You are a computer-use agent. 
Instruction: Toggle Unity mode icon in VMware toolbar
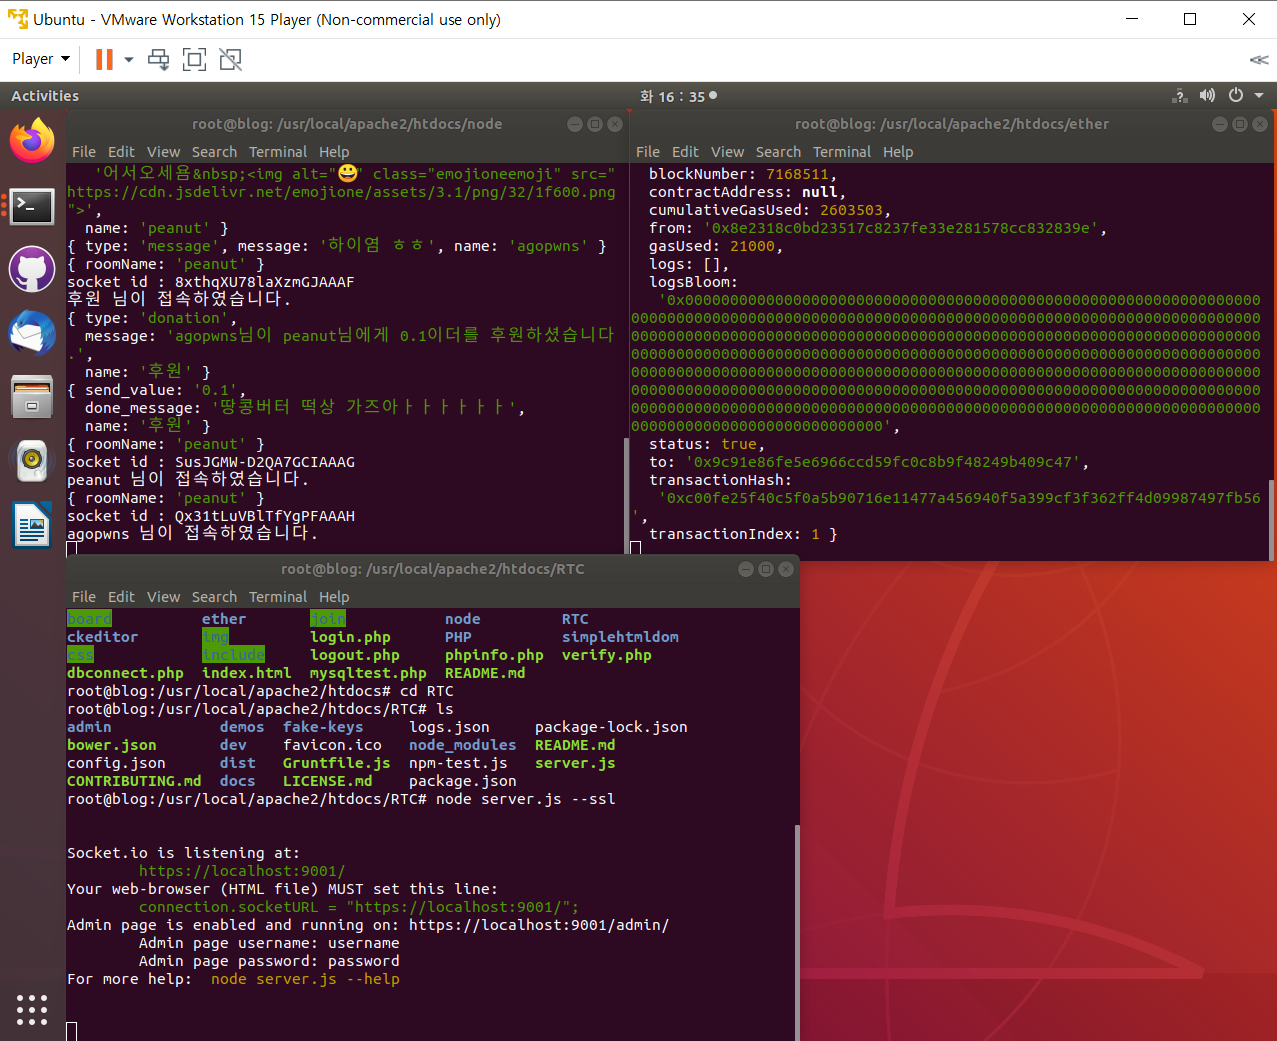click(x=230, y=59)
